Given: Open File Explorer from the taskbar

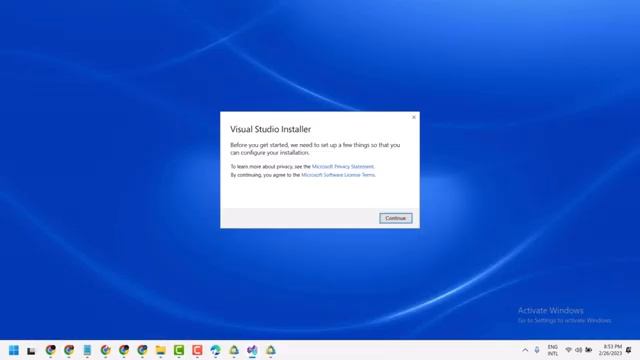Looking at the screenshot, I should pos(160,350).
